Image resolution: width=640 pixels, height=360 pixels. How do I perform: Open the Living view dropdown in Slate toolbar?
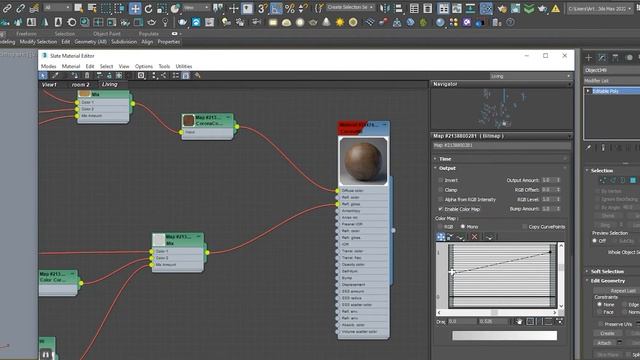531,76
